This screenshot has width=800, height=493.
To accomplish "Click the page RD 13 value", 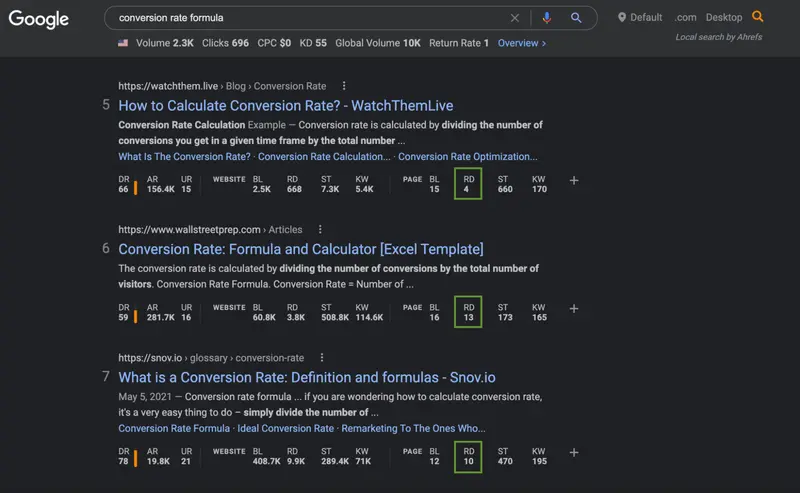I will [468, 317].
